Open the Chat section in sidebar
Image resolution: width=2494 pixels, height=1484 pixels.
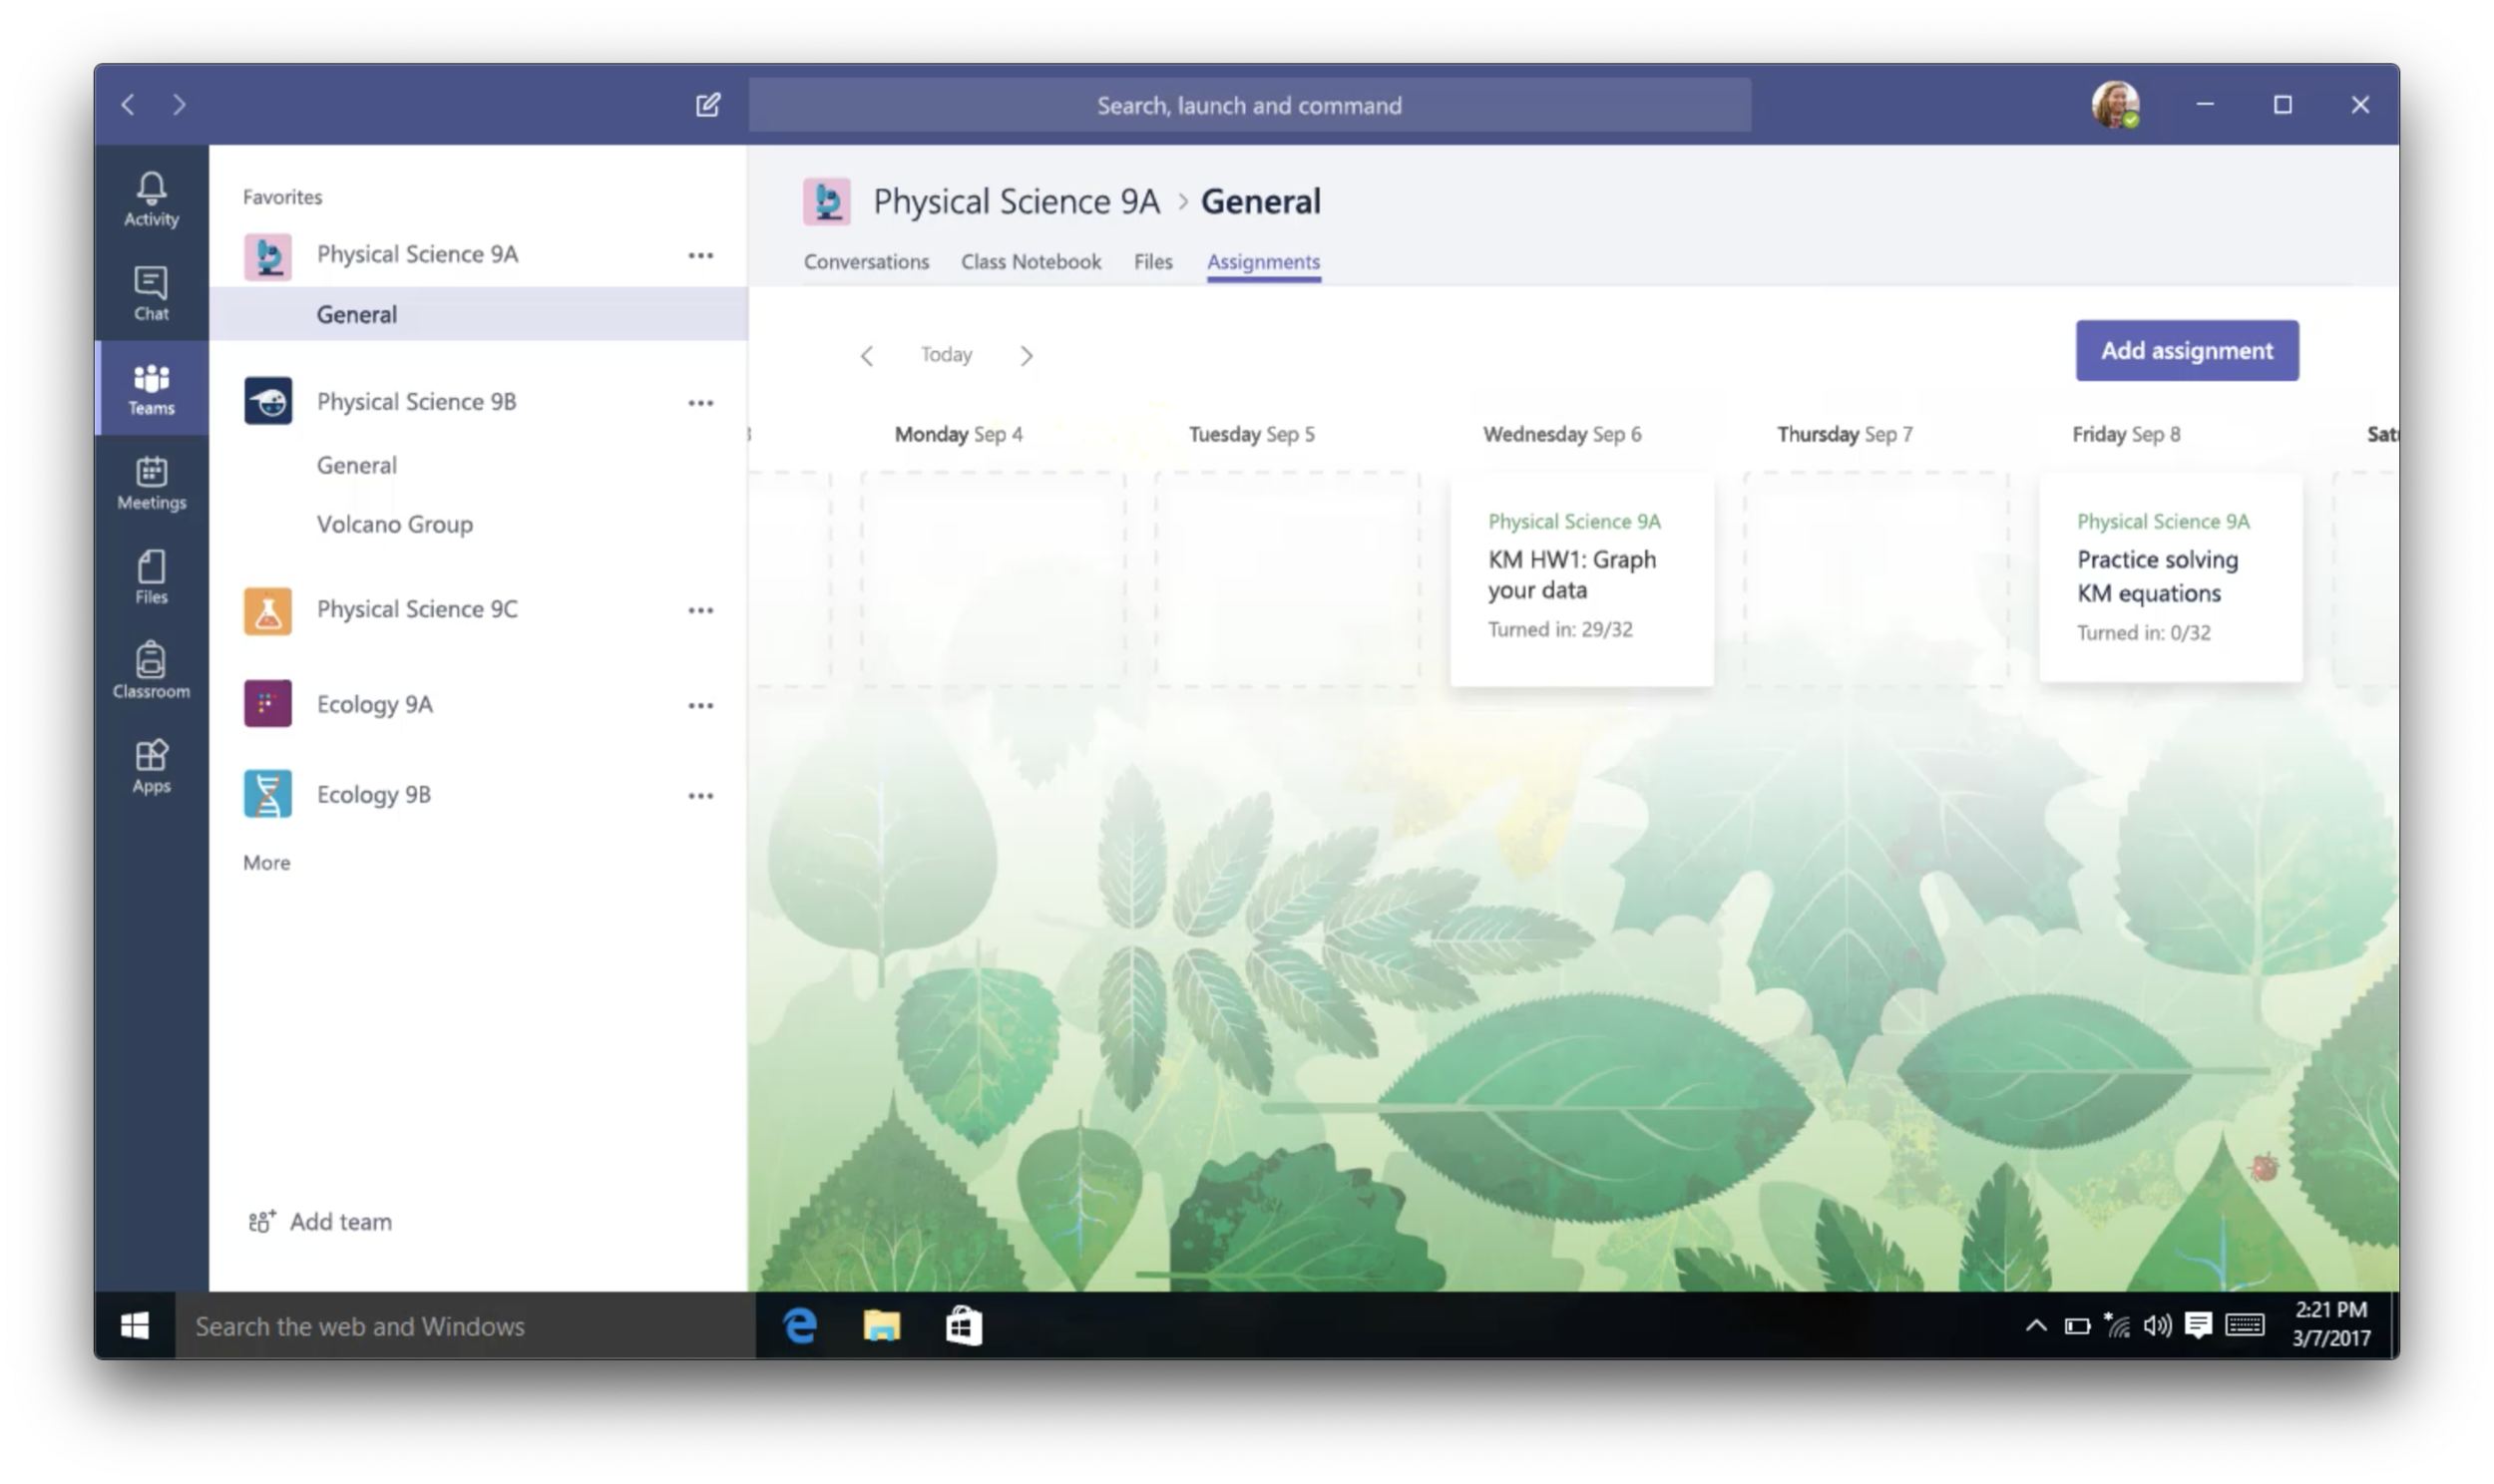pos(151,293)
